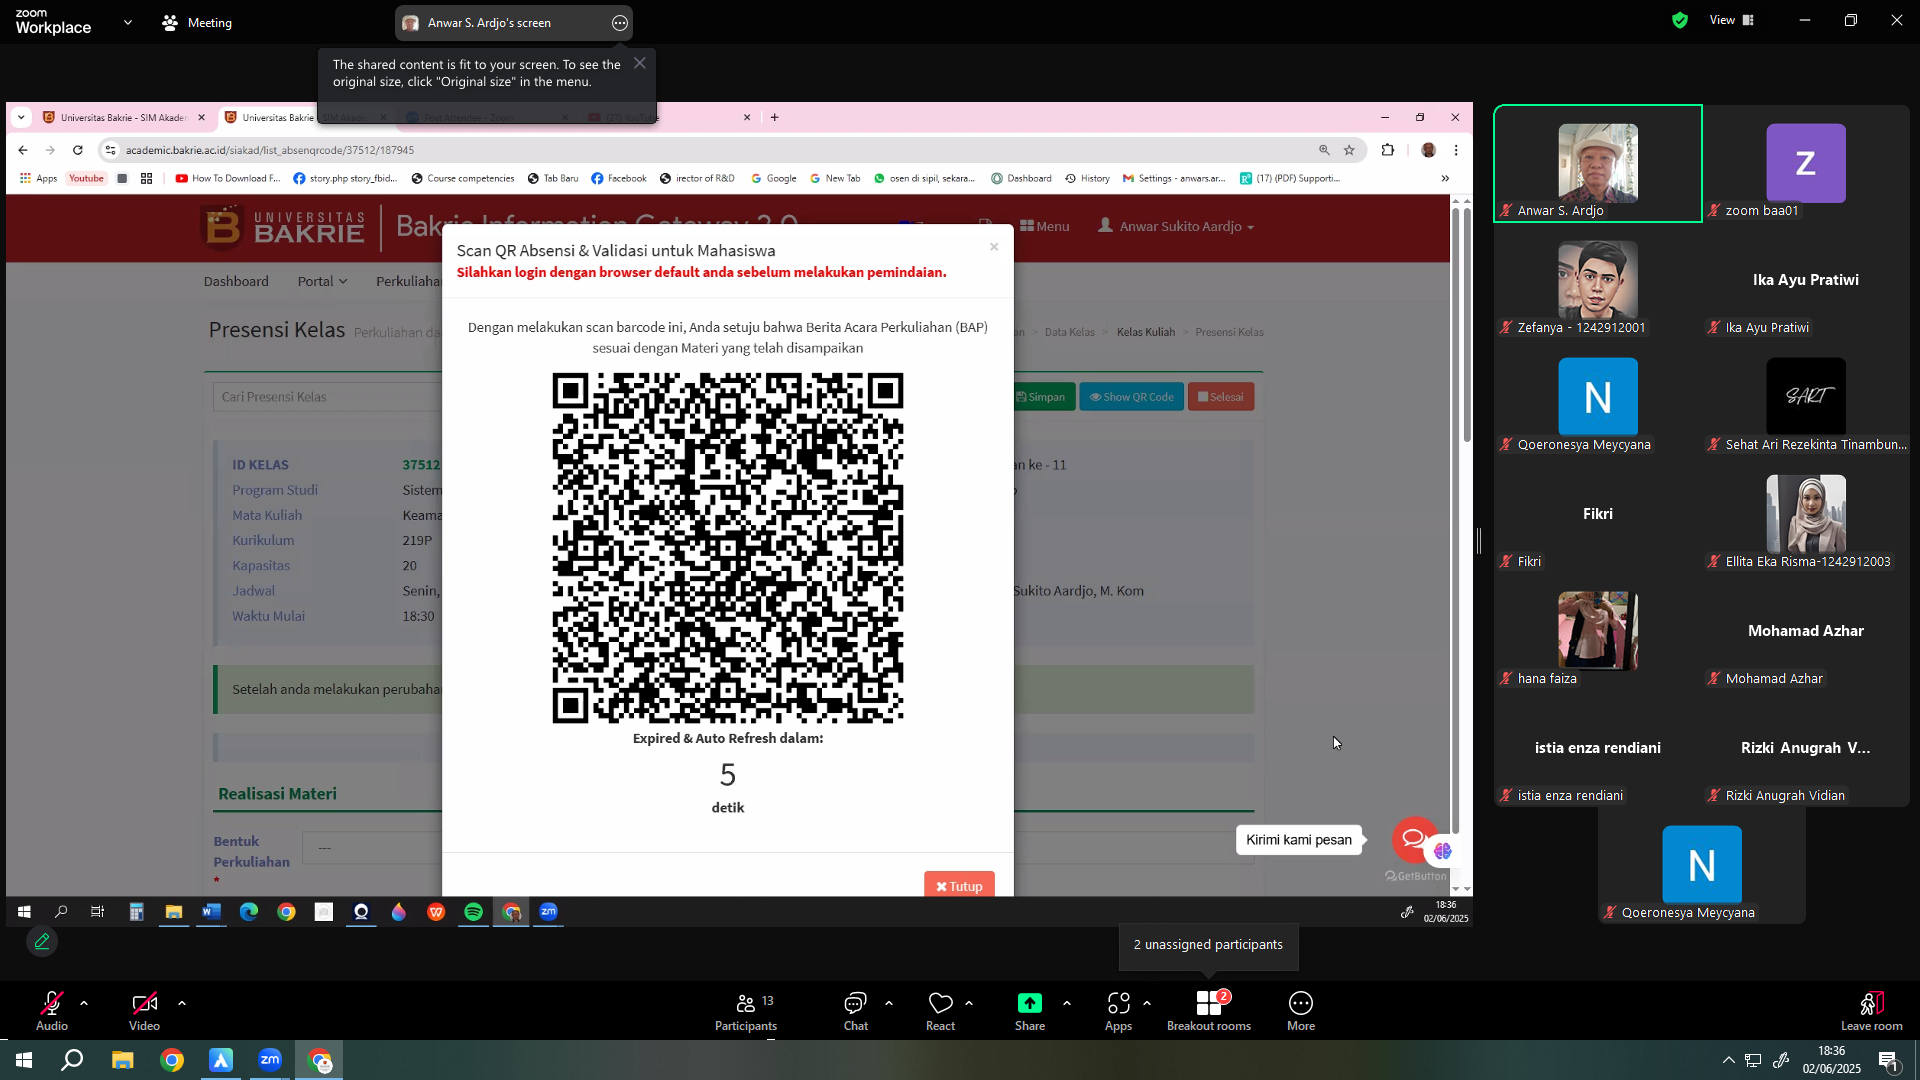Open Windows Search on the bottom taskbar
The height and width of the screenshot is (1080, 1920).
[x=72, y=1060]
